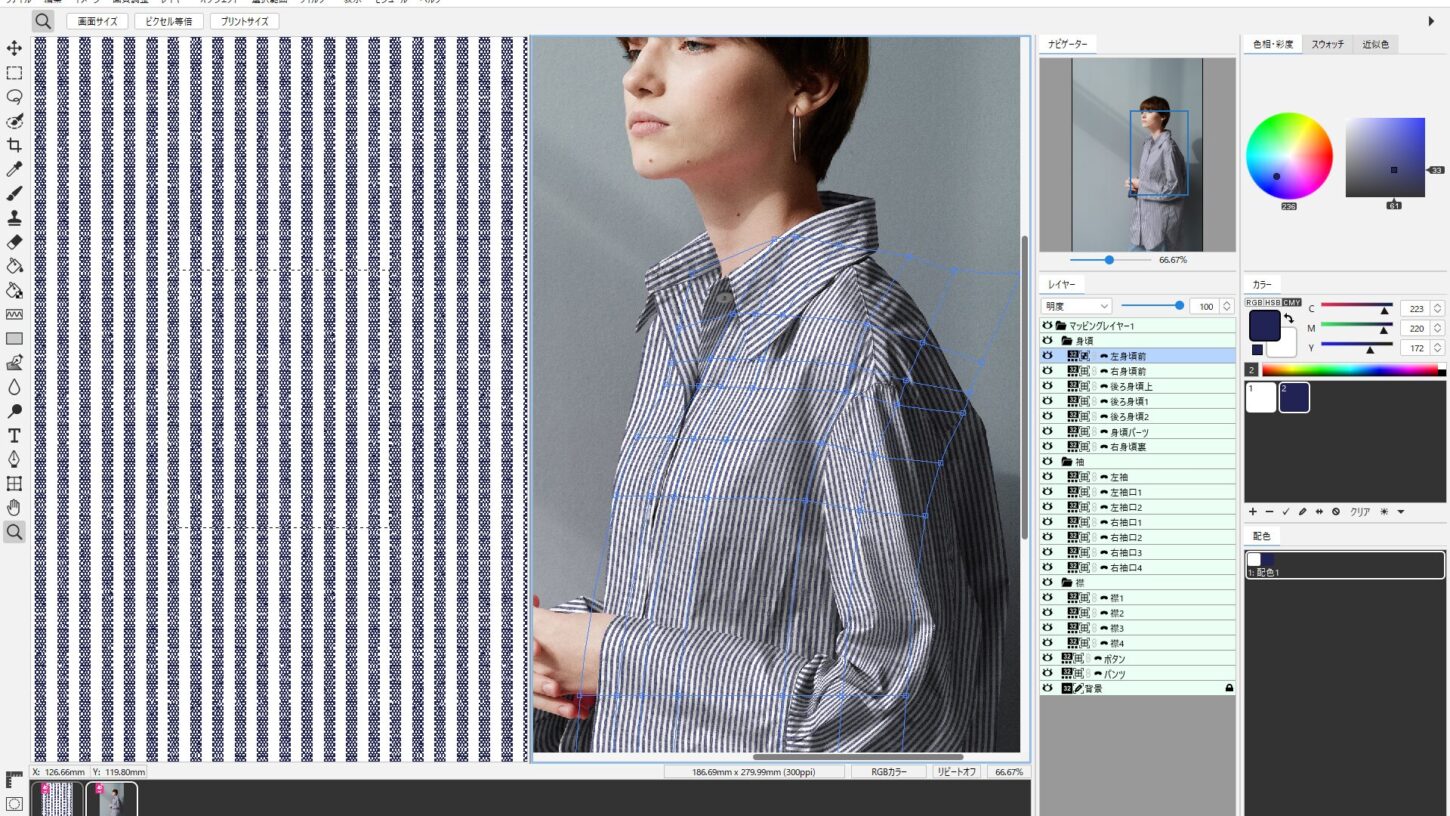Image resolution: width=1450 pixels, height=816 pixels.
Task: Choose the Text tool
Action: point(14,435)
